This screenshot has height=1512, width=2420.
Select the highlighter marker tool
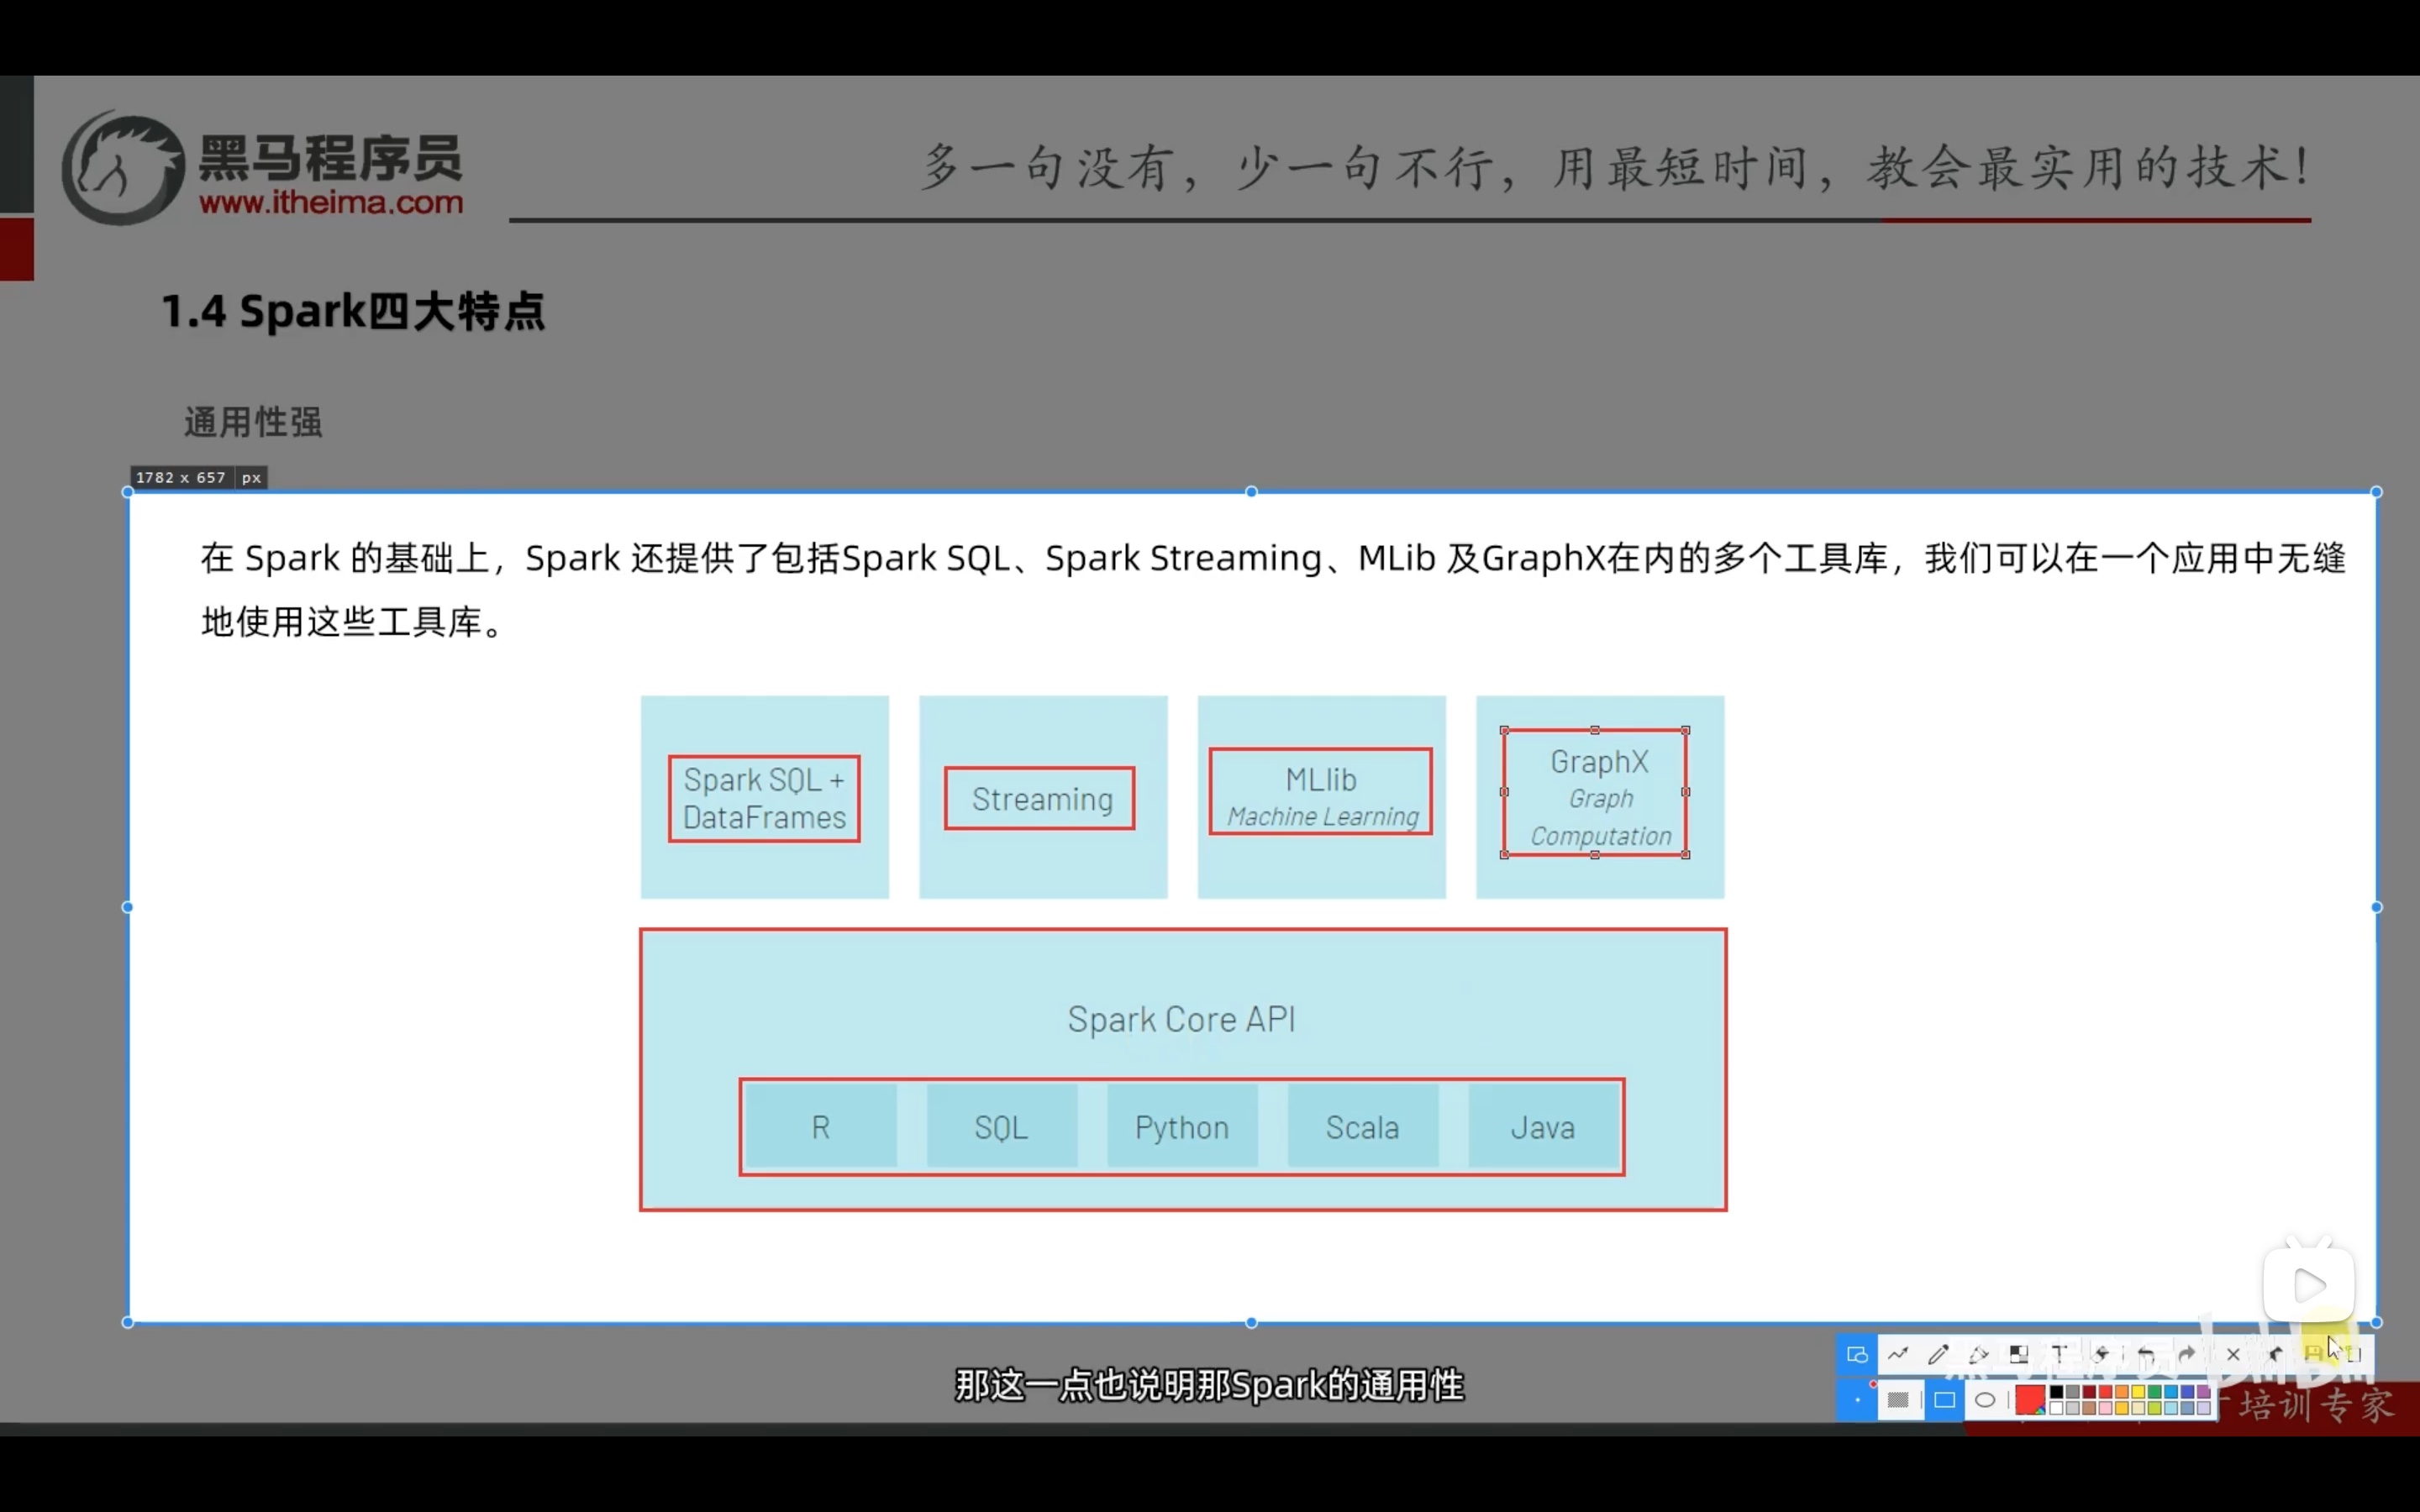click(x=1978, y=1354)
